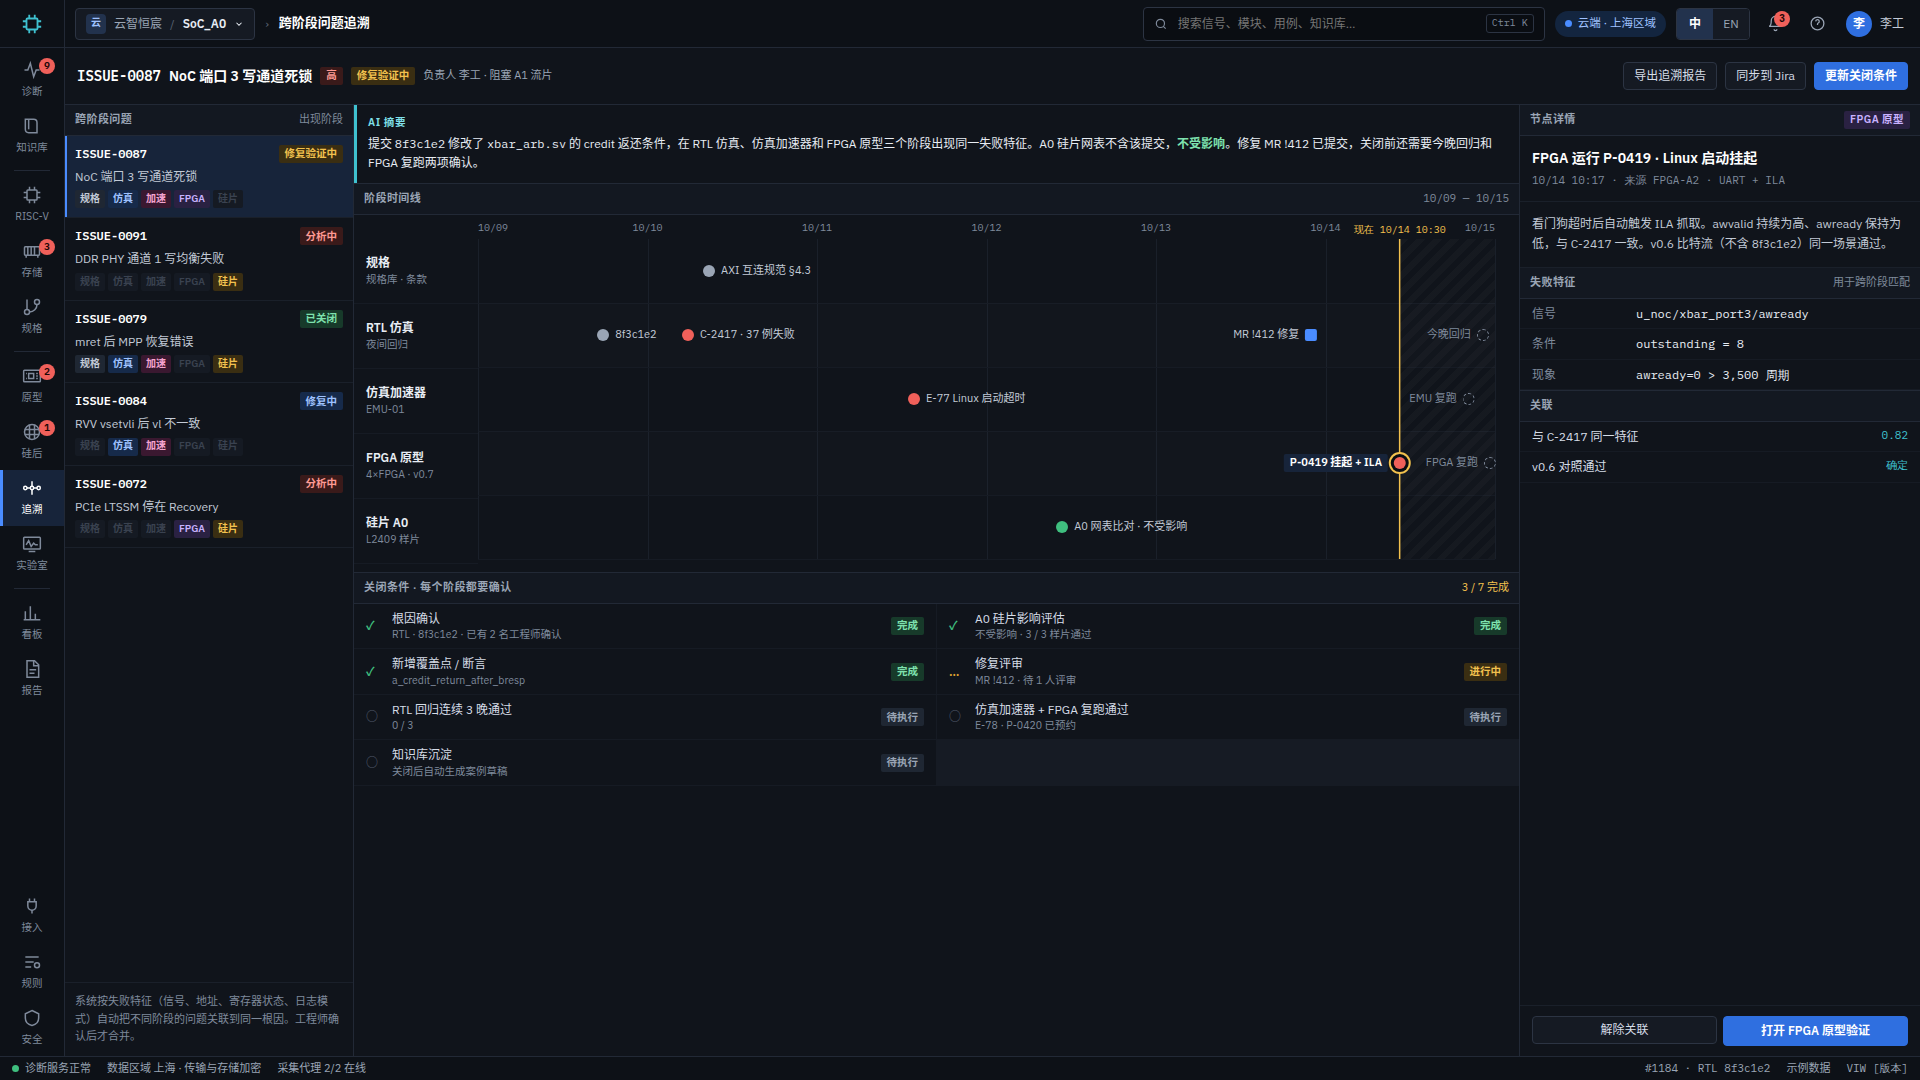This screenshot has height=1080, width=1920.
Task: Focus the 搜索信号、模块 search field
Action: (1343, 23)
